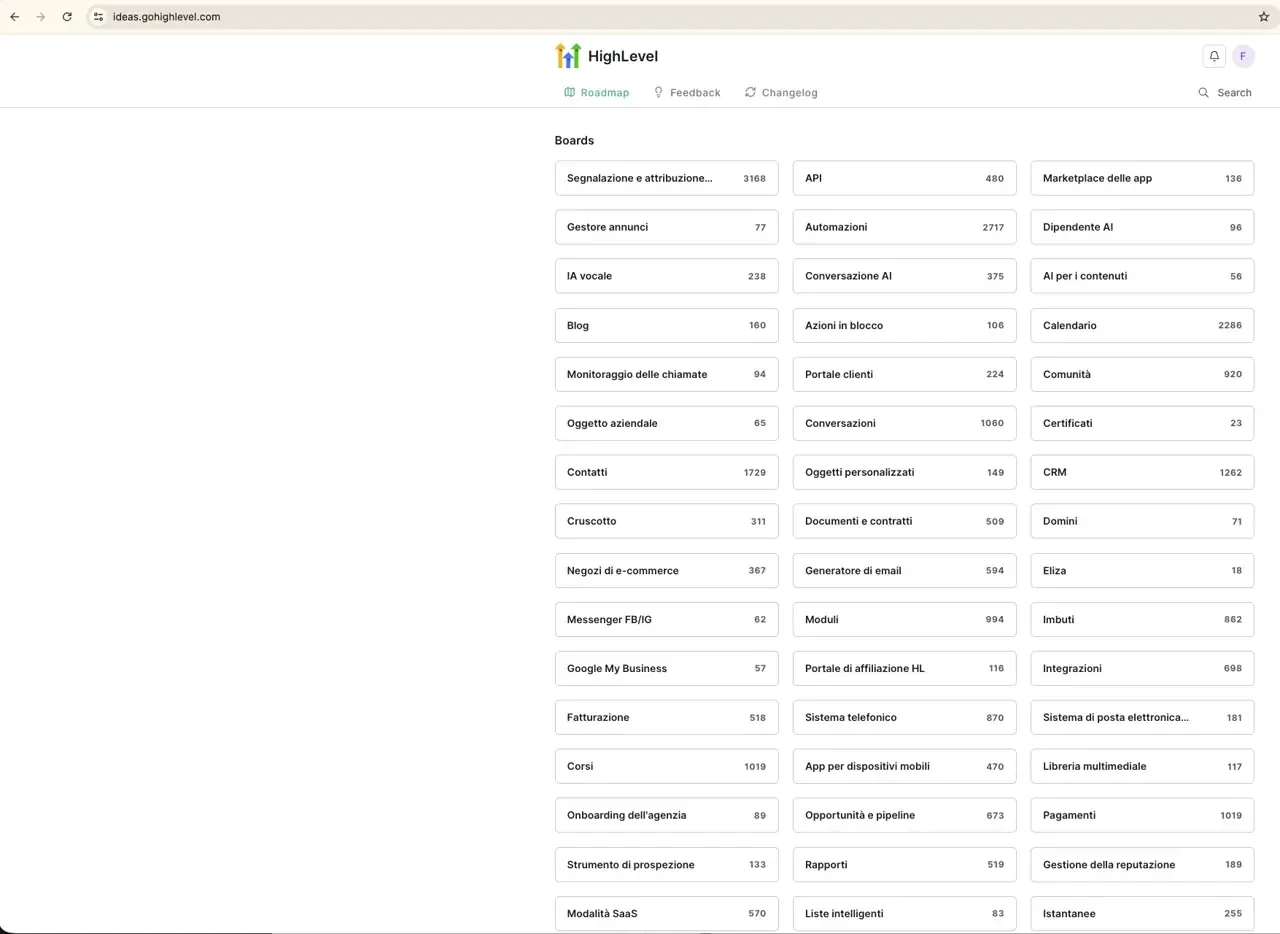Open the Dipendente AI board
This screenshot has height=934, width=1280.
click(x=1142, y=227)
